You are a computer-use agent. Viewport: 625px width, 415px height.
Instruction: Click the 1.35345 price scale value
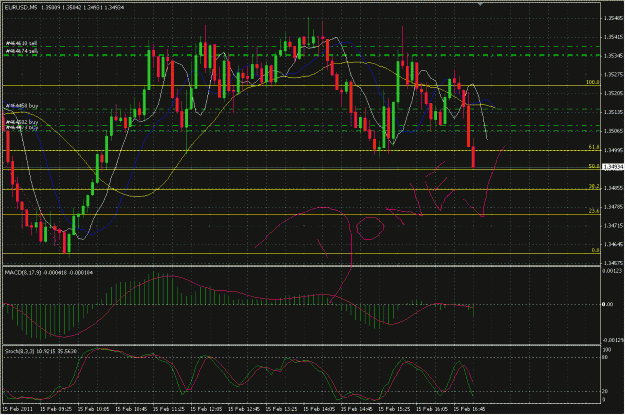(613, 56)
